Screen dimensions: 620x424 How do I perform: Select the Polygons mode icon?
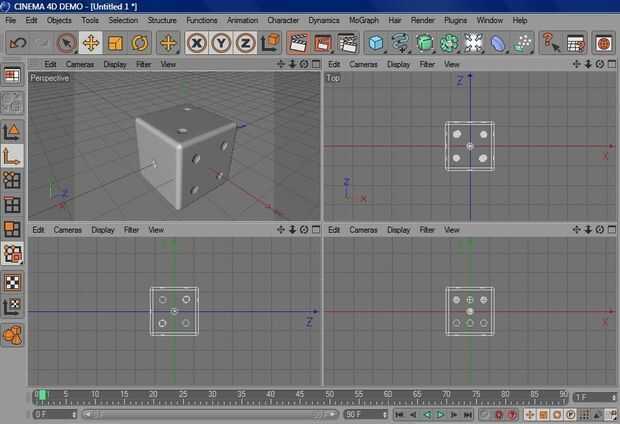12,229
